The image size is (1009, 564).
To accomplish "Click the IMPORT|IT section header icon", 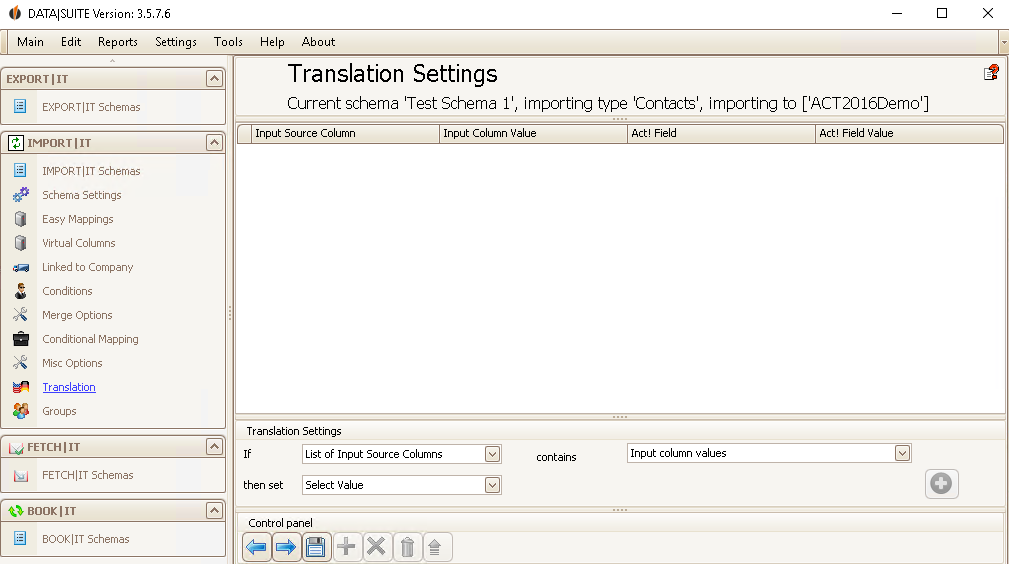I will [x=15, y=143].
